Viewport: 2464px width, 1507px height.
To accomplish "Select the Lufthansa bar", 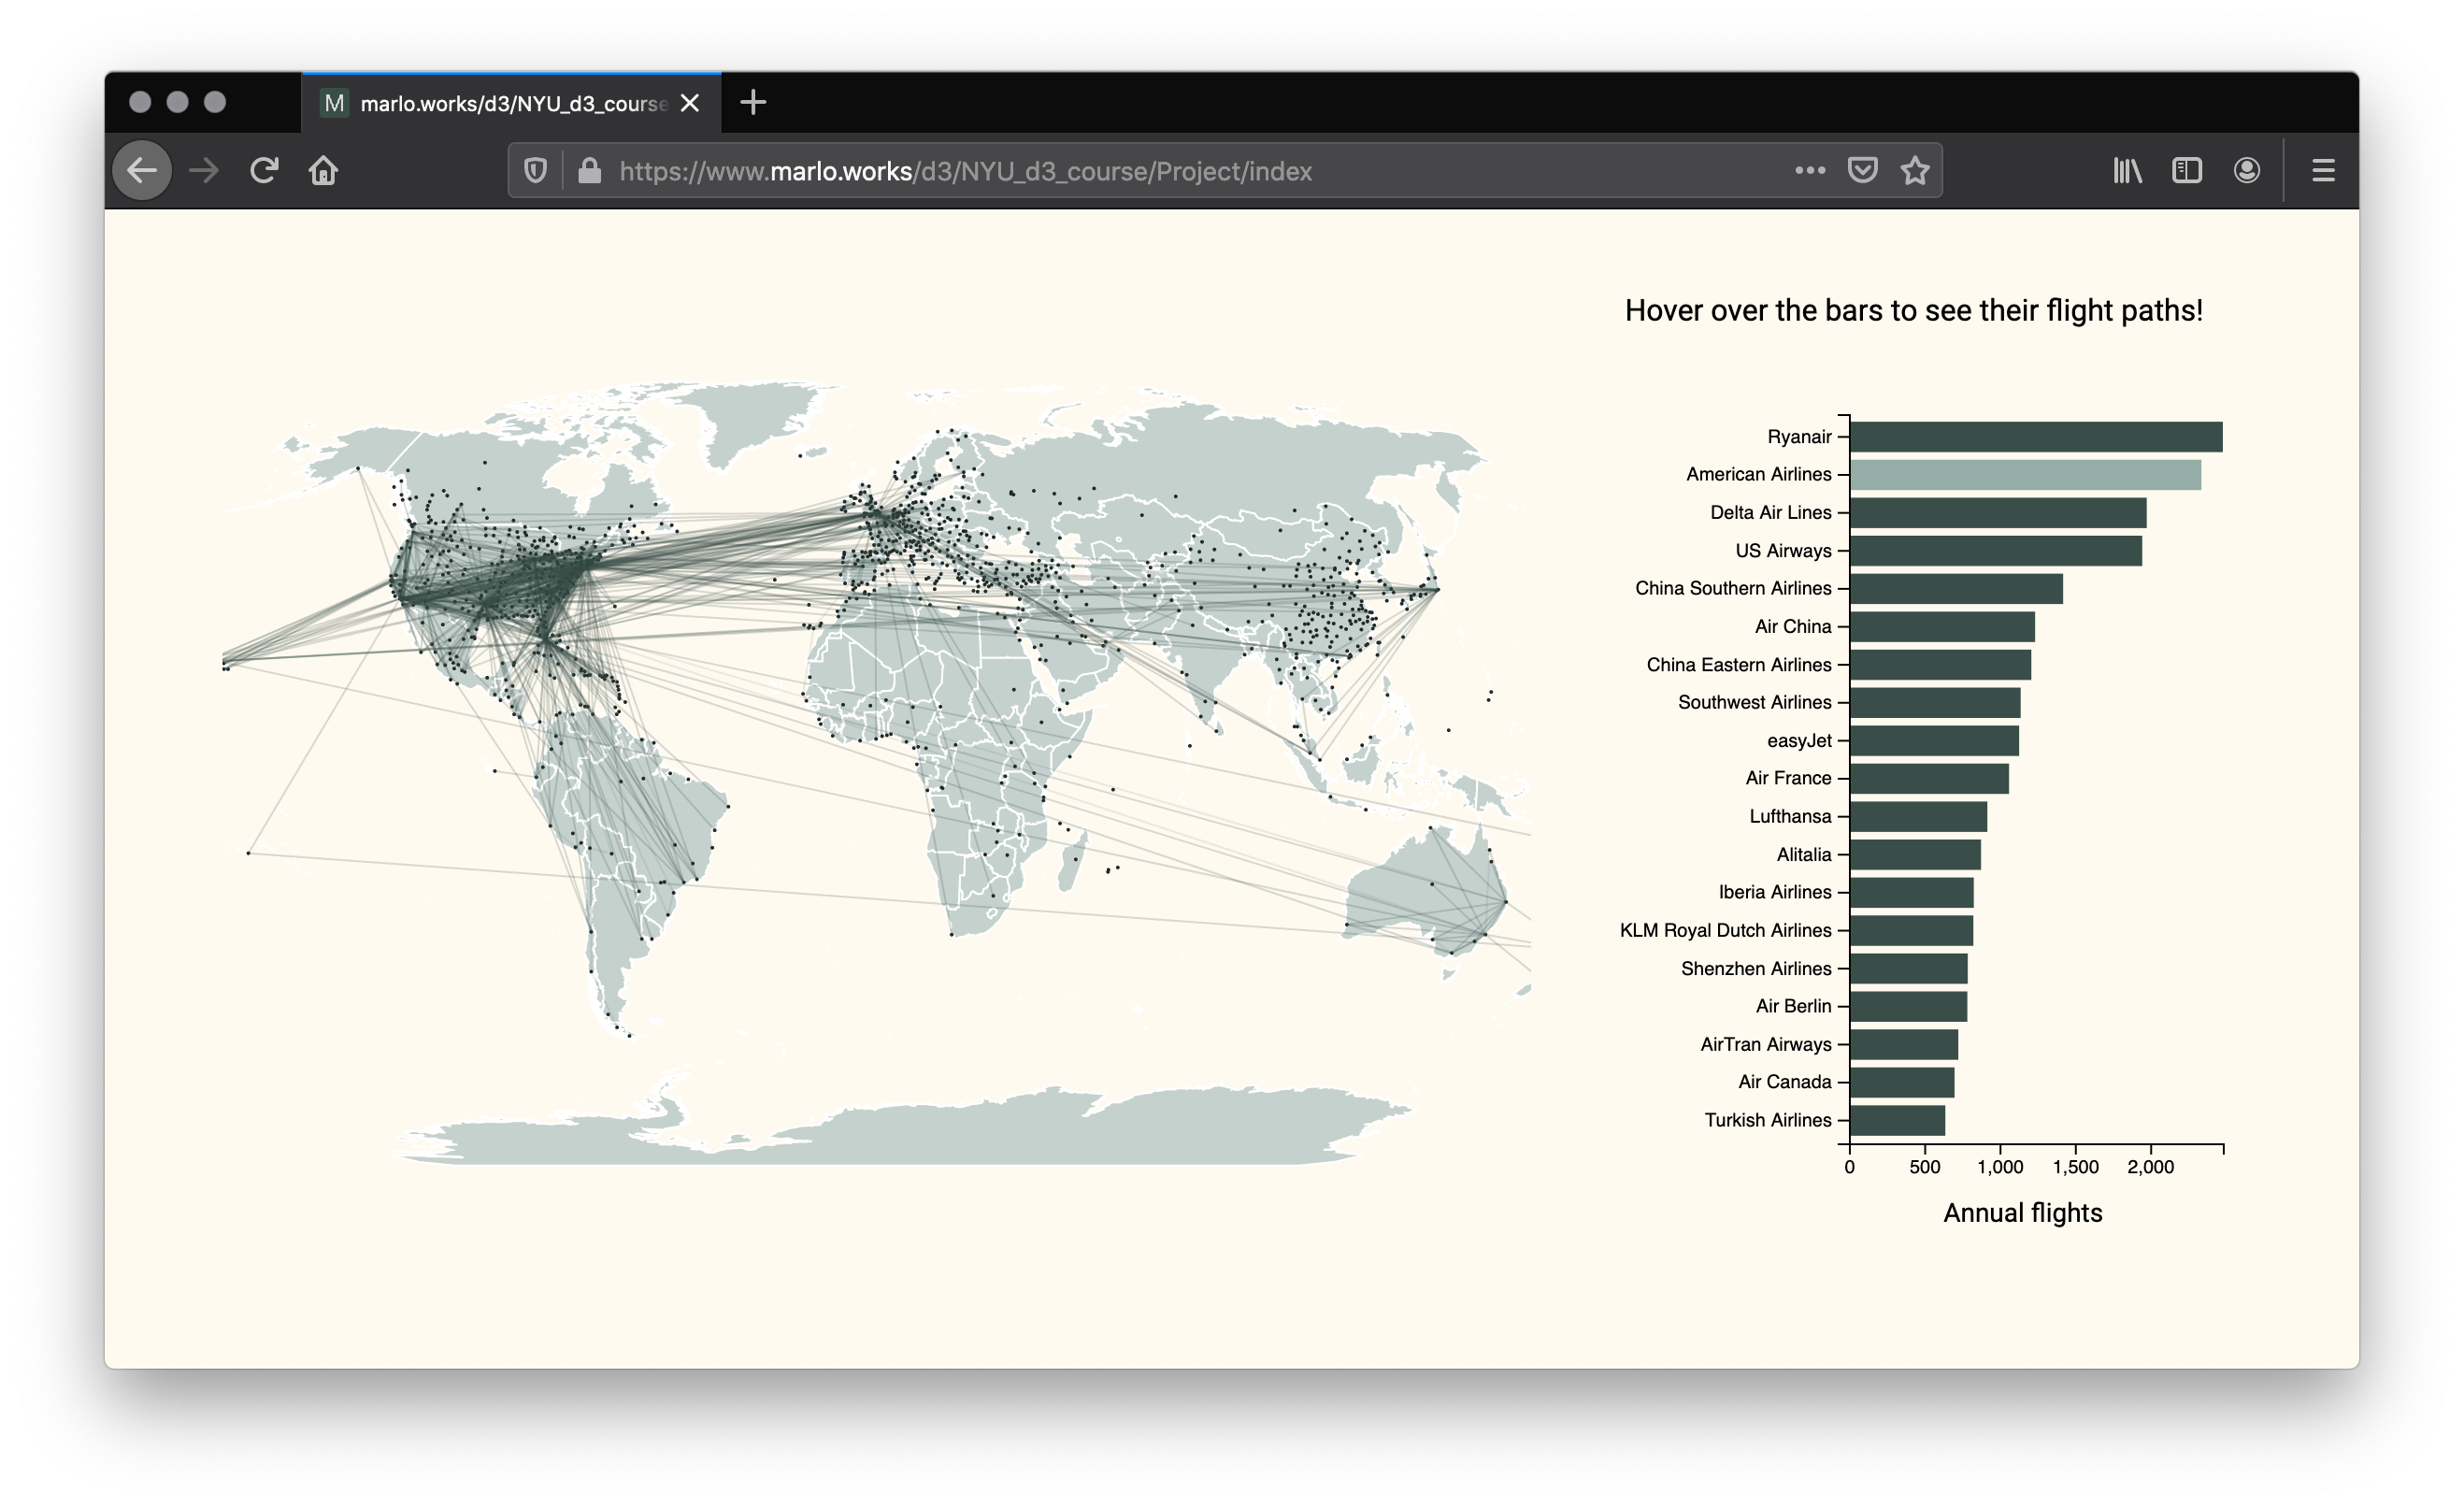I will (1919, 817).
